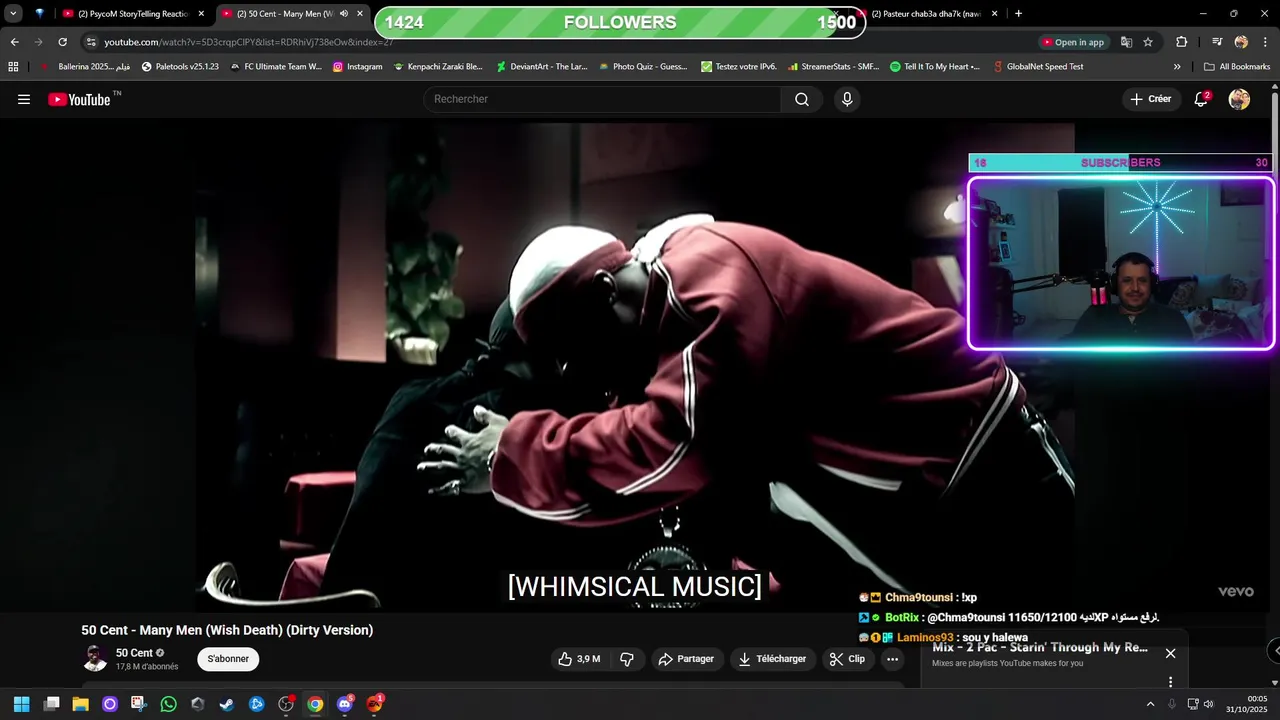Viewport: 1280px width, 720px height.
Task: Open the Windows Start menu
Action: coord(21,704)
